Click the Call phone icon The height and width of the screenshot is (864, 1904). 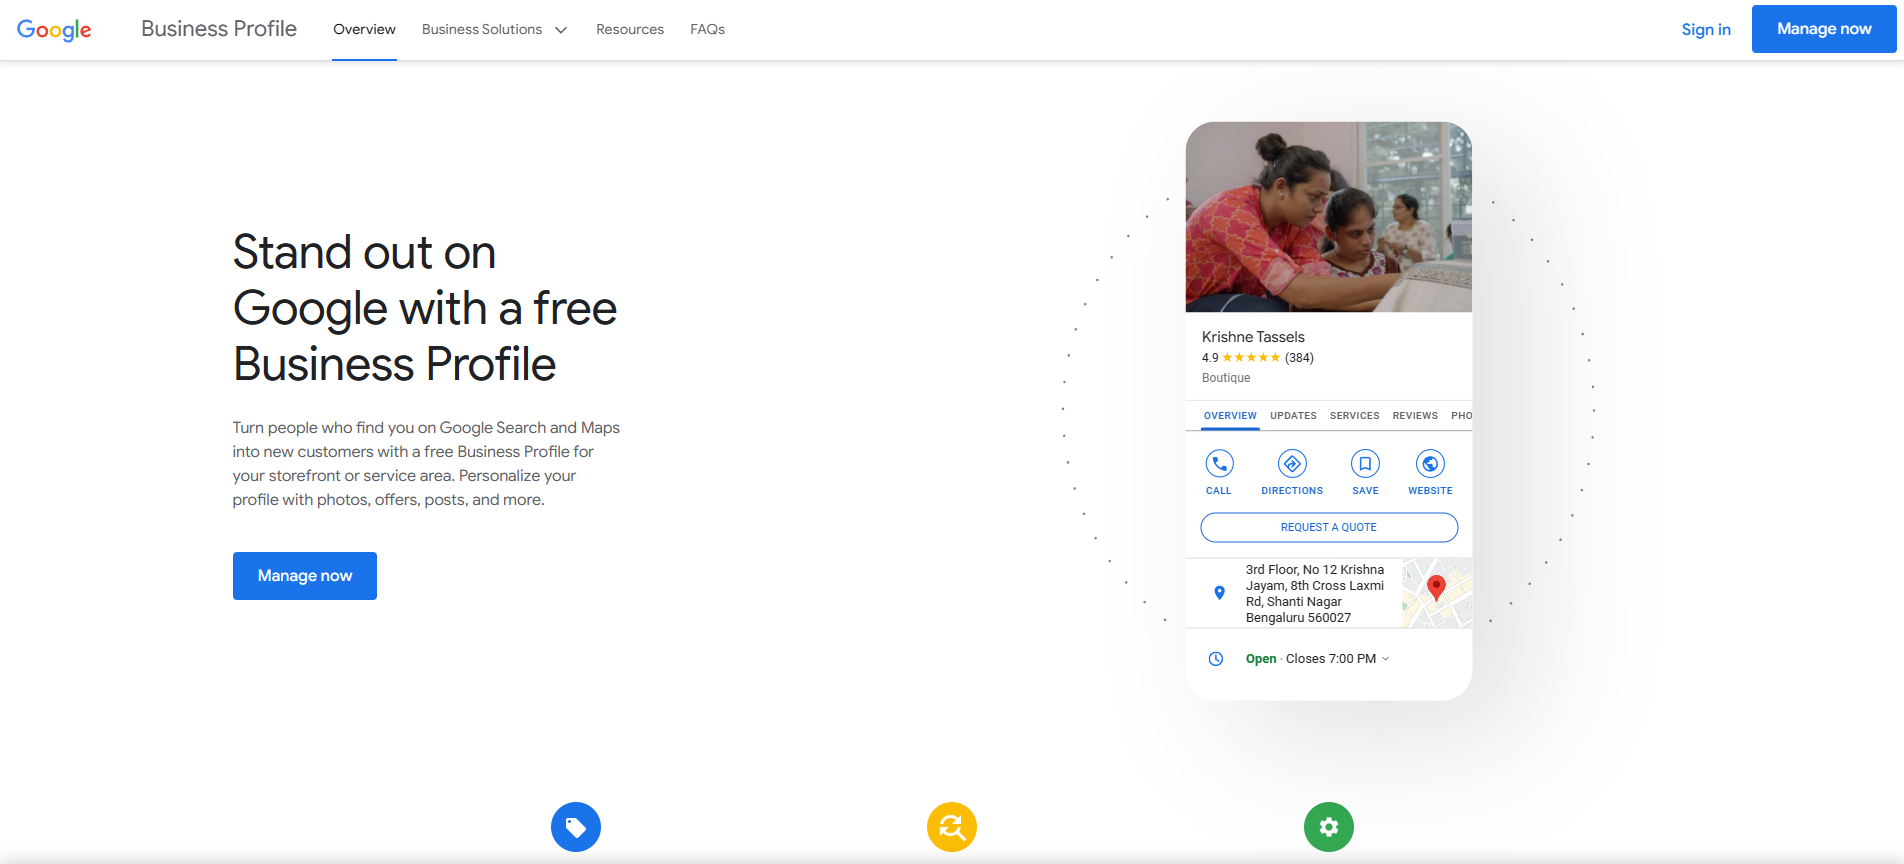click(1219, 464)
